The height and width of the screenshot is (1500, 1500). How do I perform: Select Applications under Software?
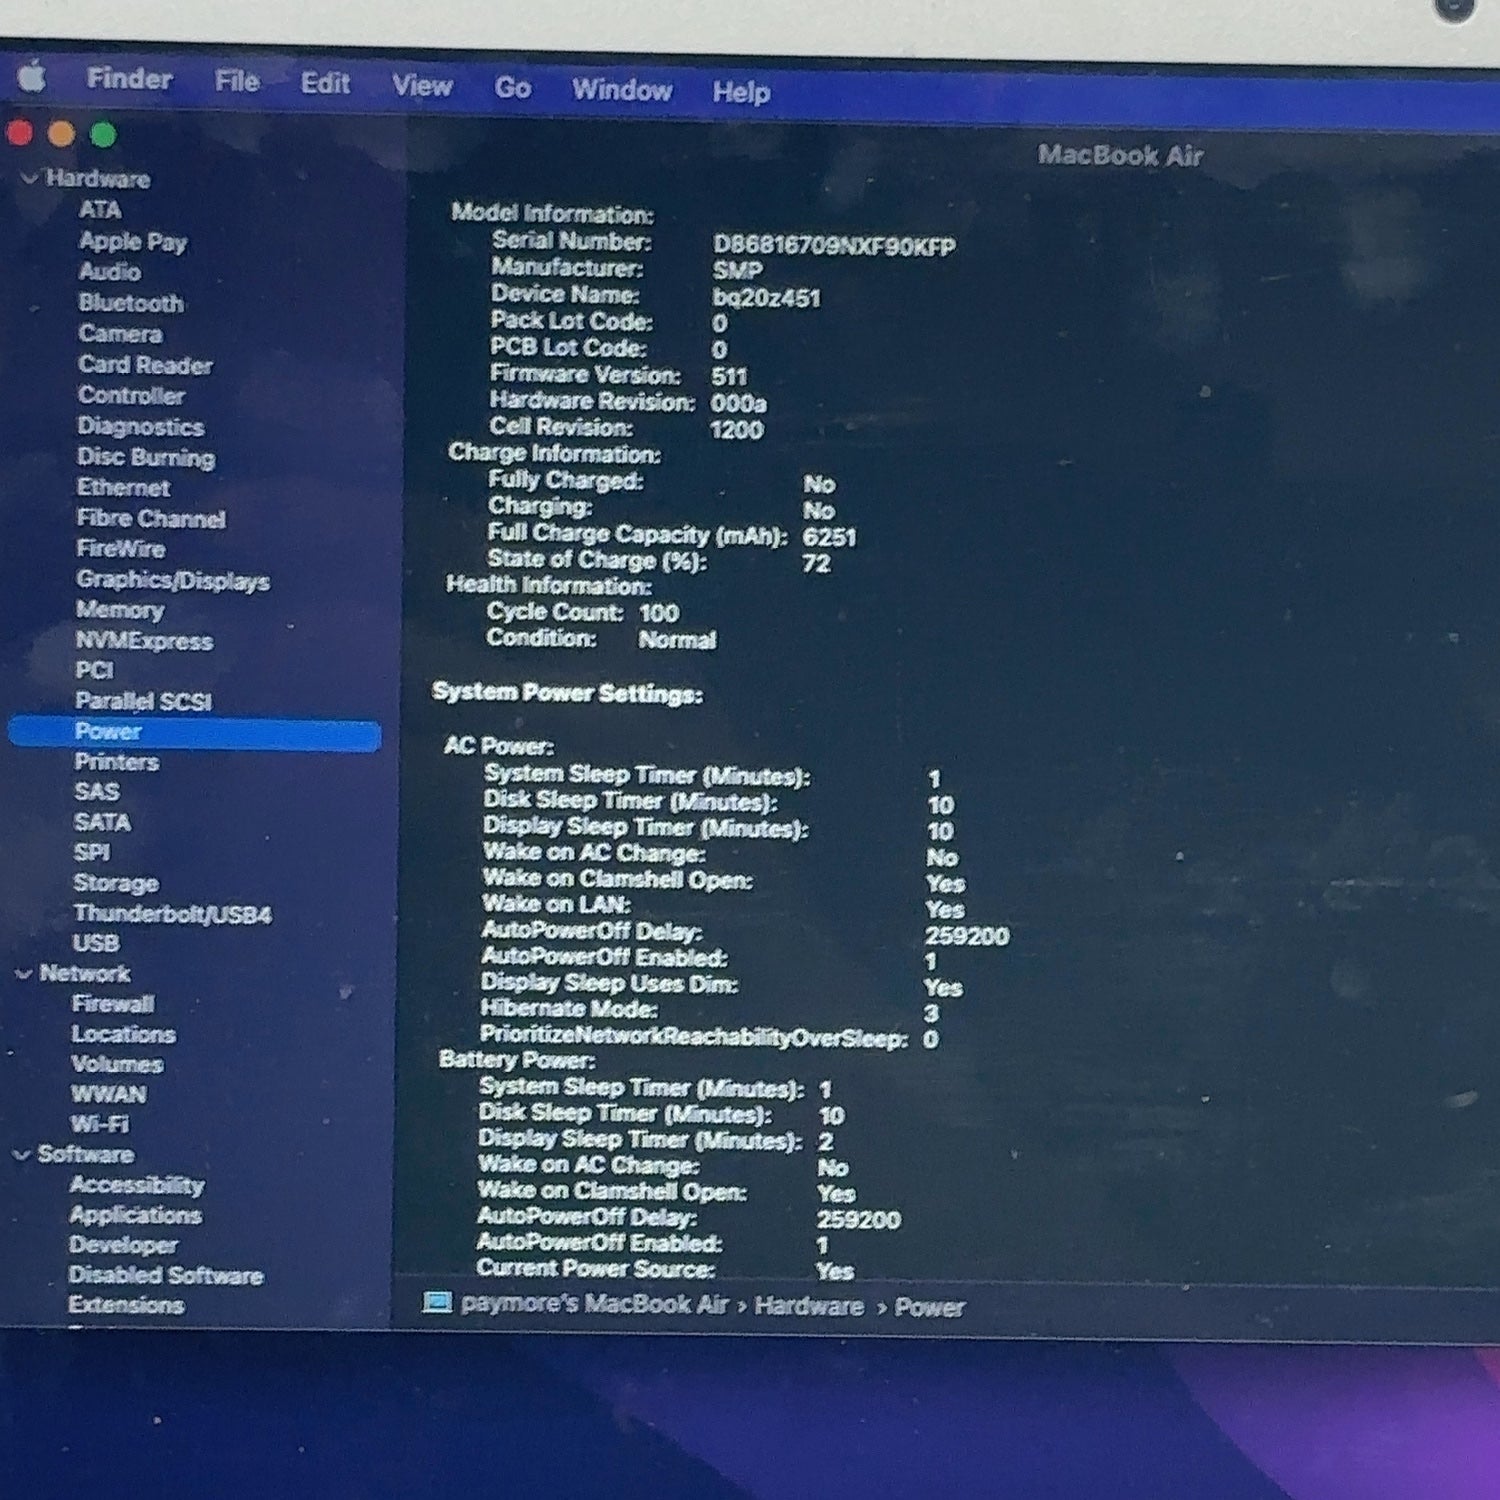pos(135,1215)
